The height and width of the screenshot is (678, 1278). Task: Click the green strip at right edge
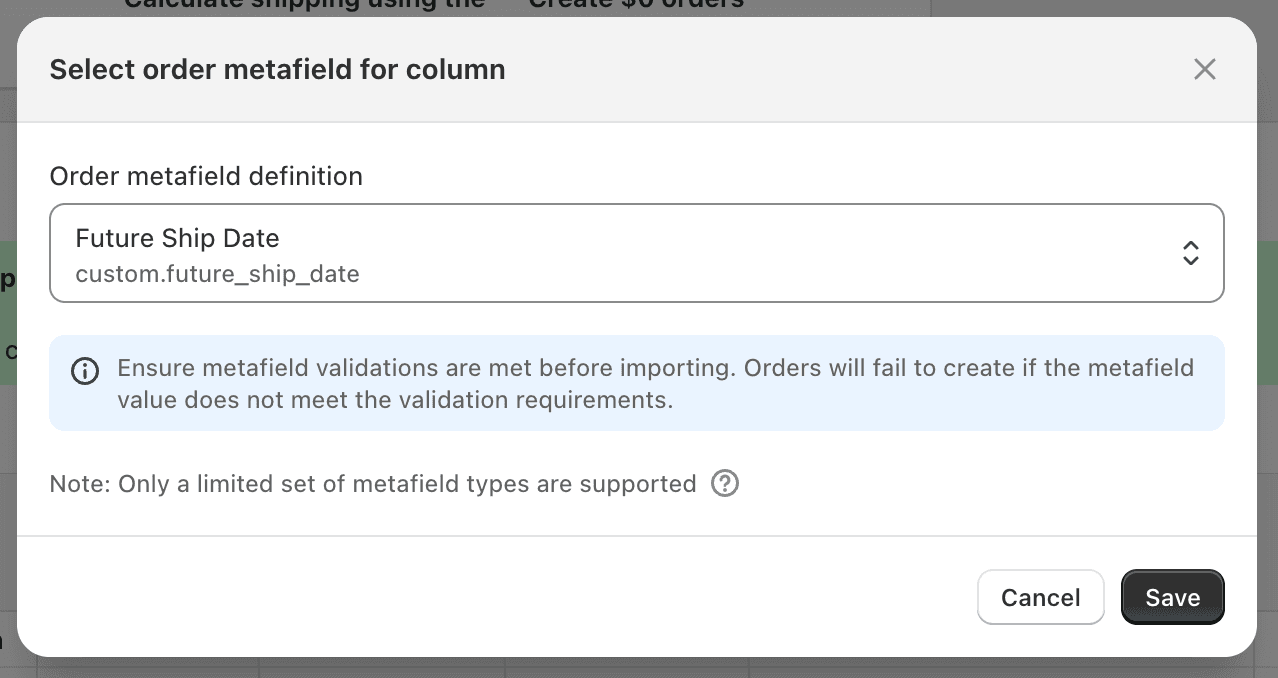[x=1267, y=312]
